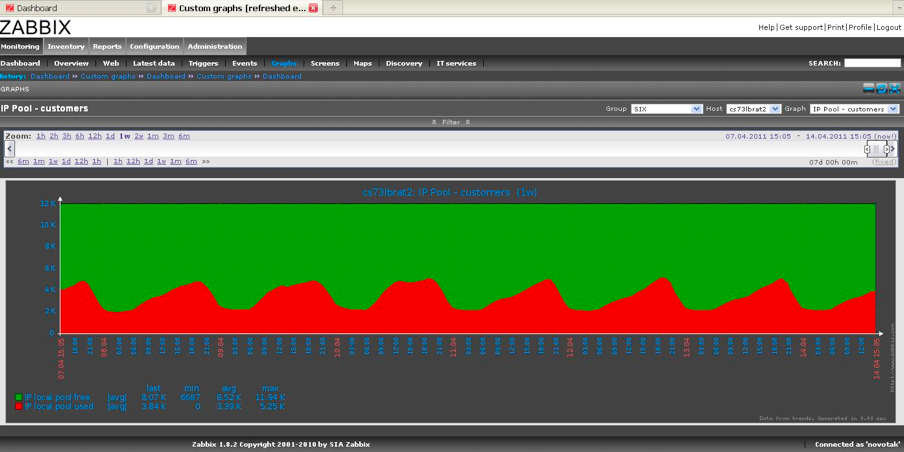This screenshot has height=452, width=904.
Task: Click the blue reset refresh icon
Action: 882,89
